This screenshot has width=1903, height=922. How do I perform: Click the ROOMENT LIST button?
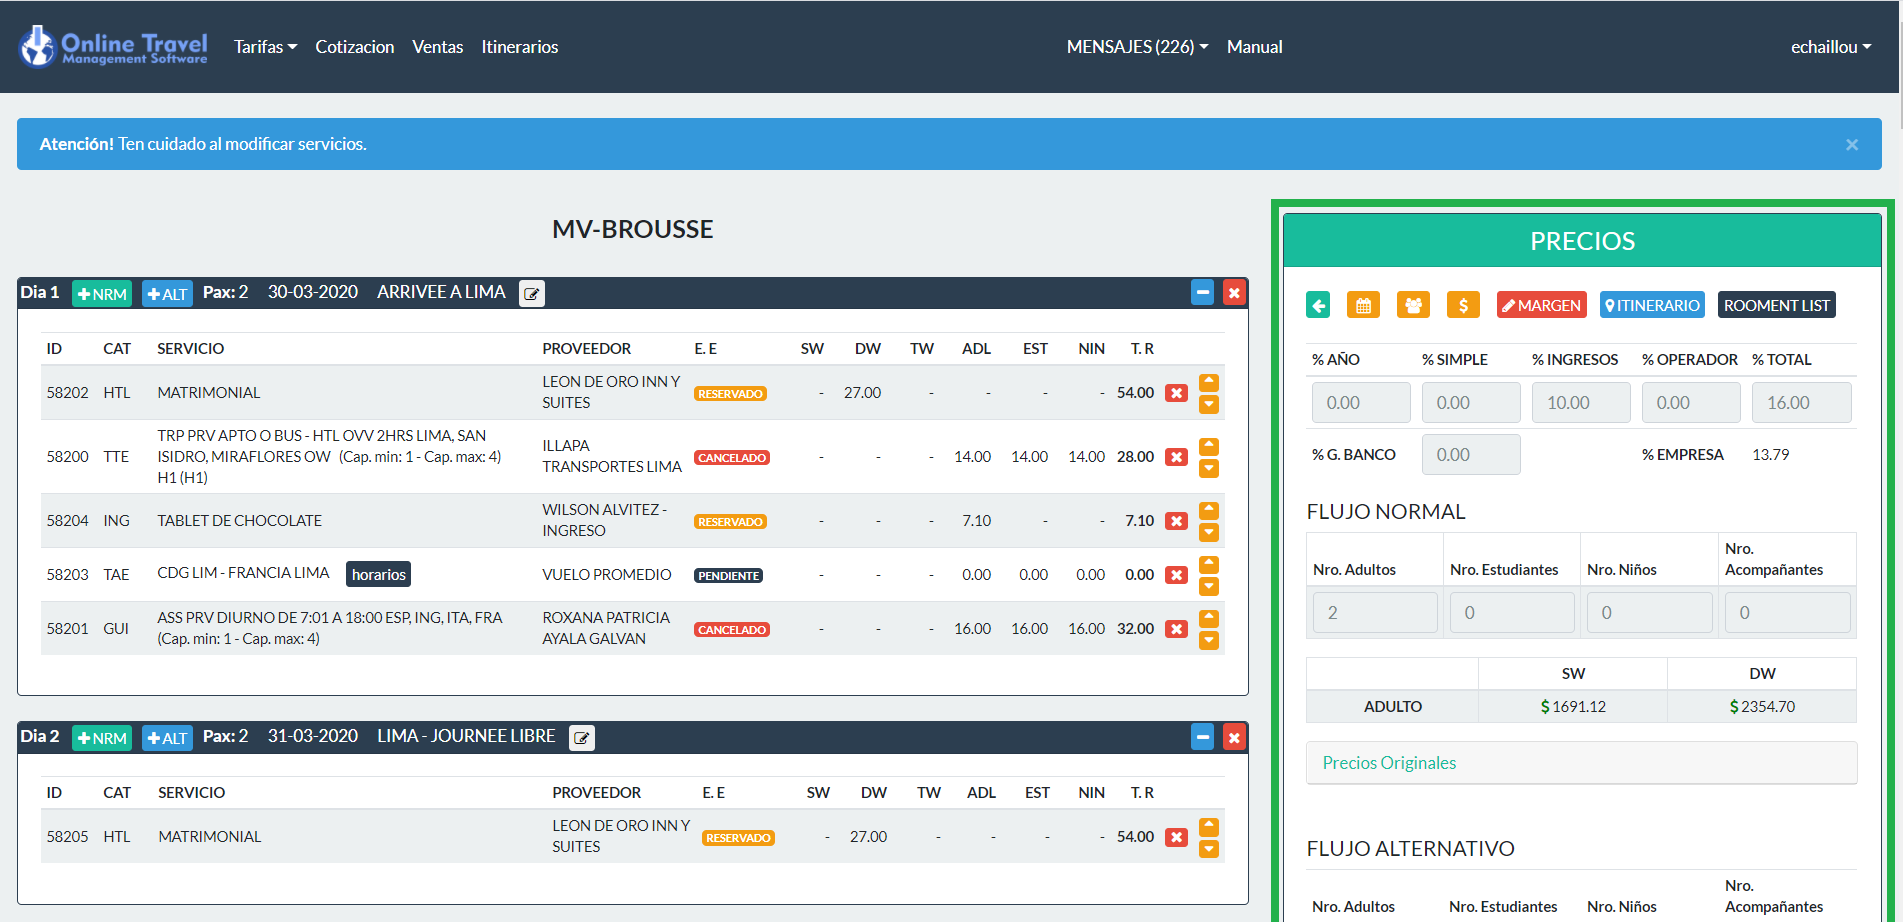(1776, 305)
